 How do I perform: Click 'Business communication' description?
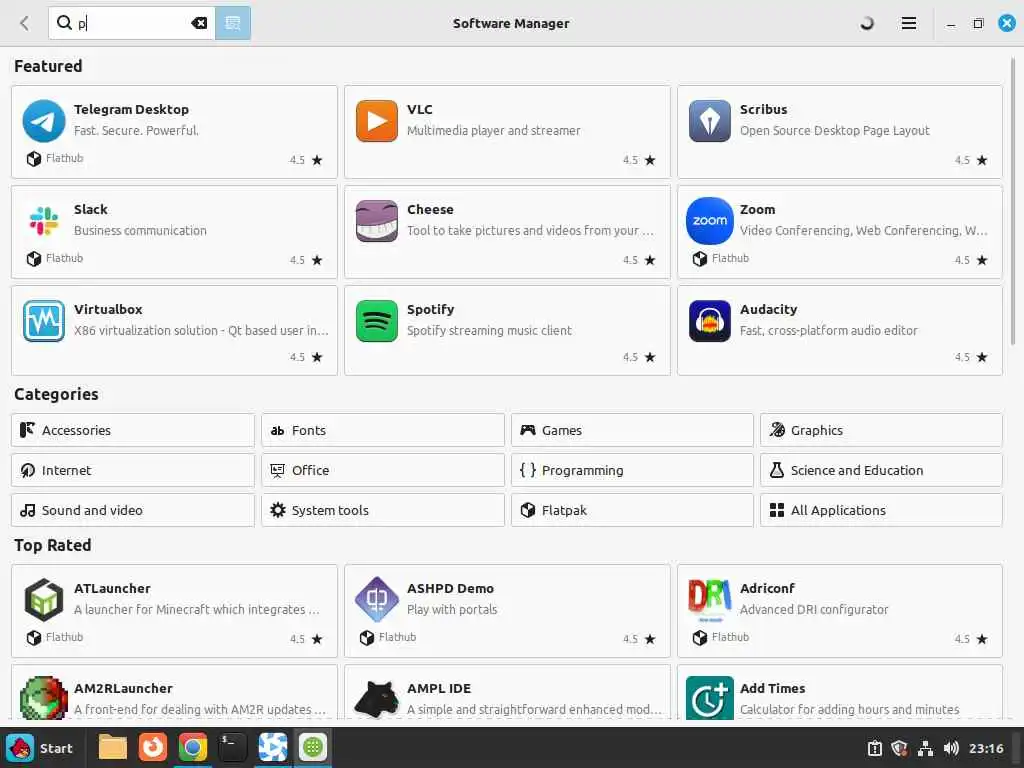(140, 231)
